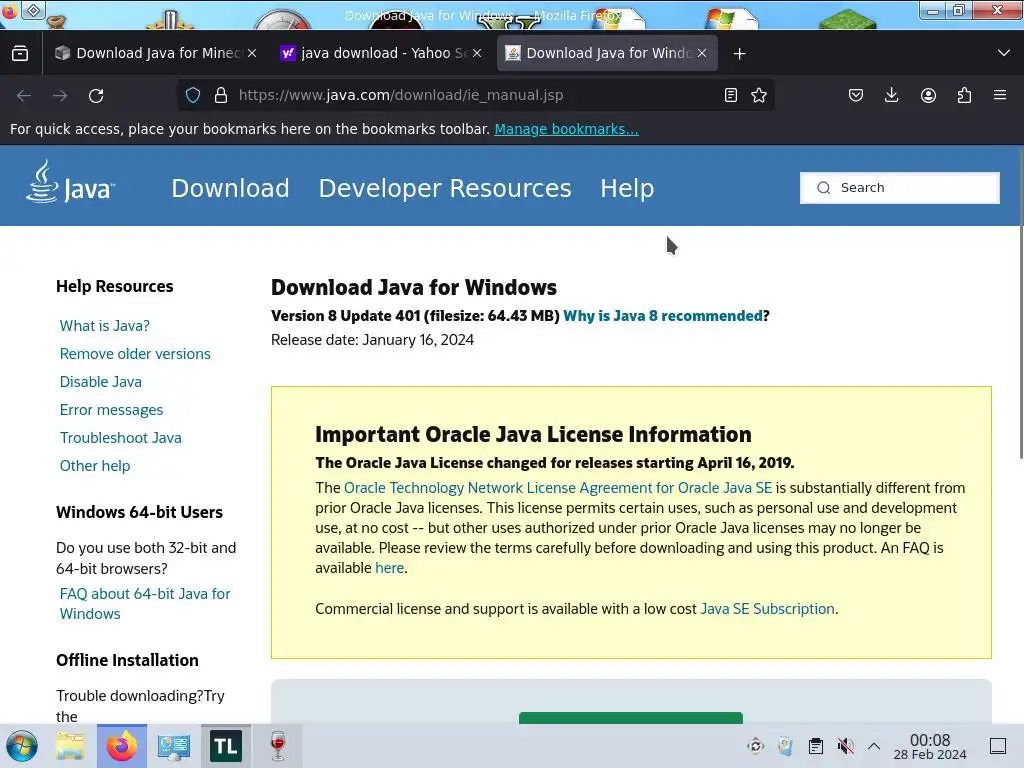Select 'Release date: January 16, 2024' text
1024x768 pixels.
coord(372,340)
